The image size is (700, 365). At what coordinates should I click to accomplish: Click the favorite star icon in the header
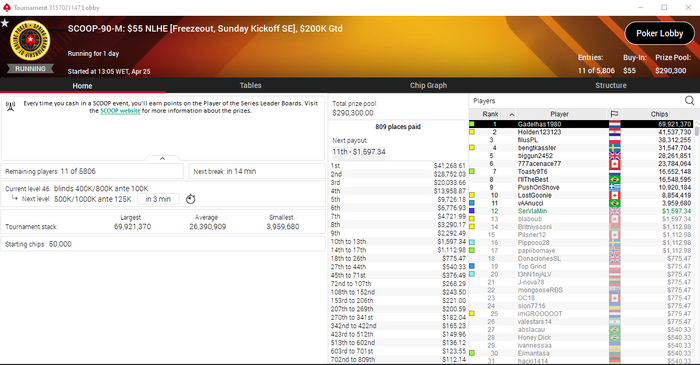(5, 23)
